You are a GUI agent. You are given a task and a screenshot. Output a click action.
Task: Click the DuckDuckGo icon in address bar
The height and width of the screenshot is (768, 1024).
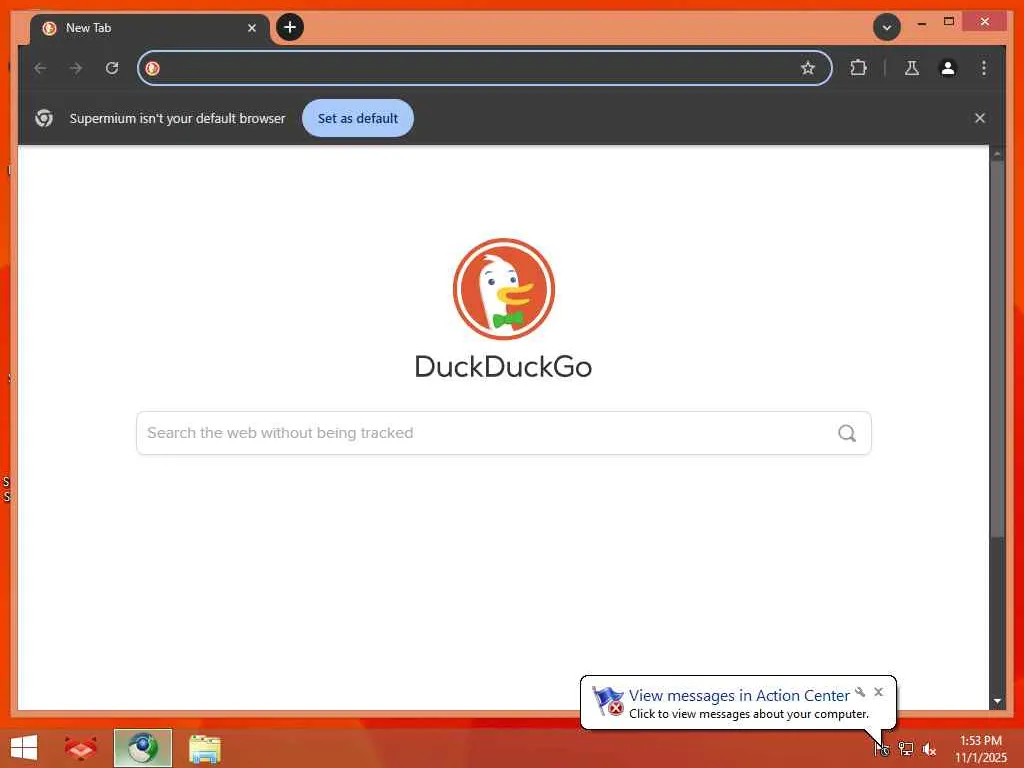click(x=153, y=68)
